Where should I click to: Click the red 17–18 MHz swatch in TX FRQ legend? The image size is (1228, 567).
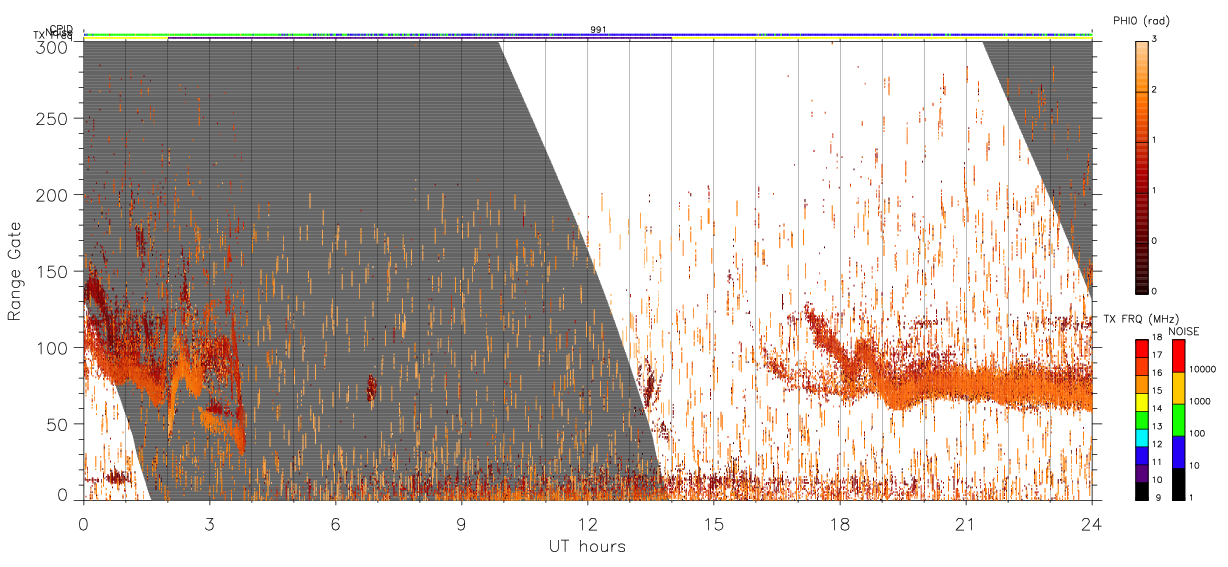(1142, 349)
